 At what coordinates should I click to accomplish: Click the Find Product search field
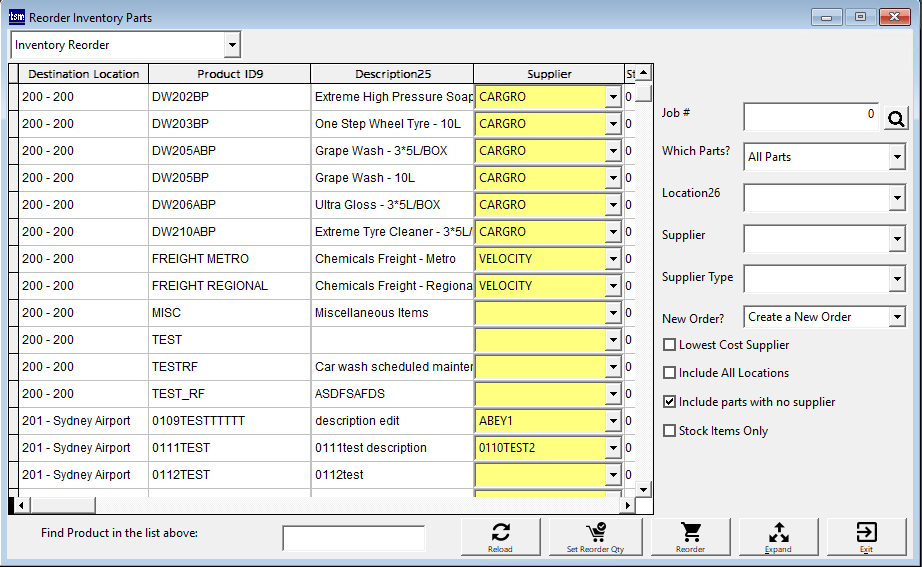[x=353, y=538]
